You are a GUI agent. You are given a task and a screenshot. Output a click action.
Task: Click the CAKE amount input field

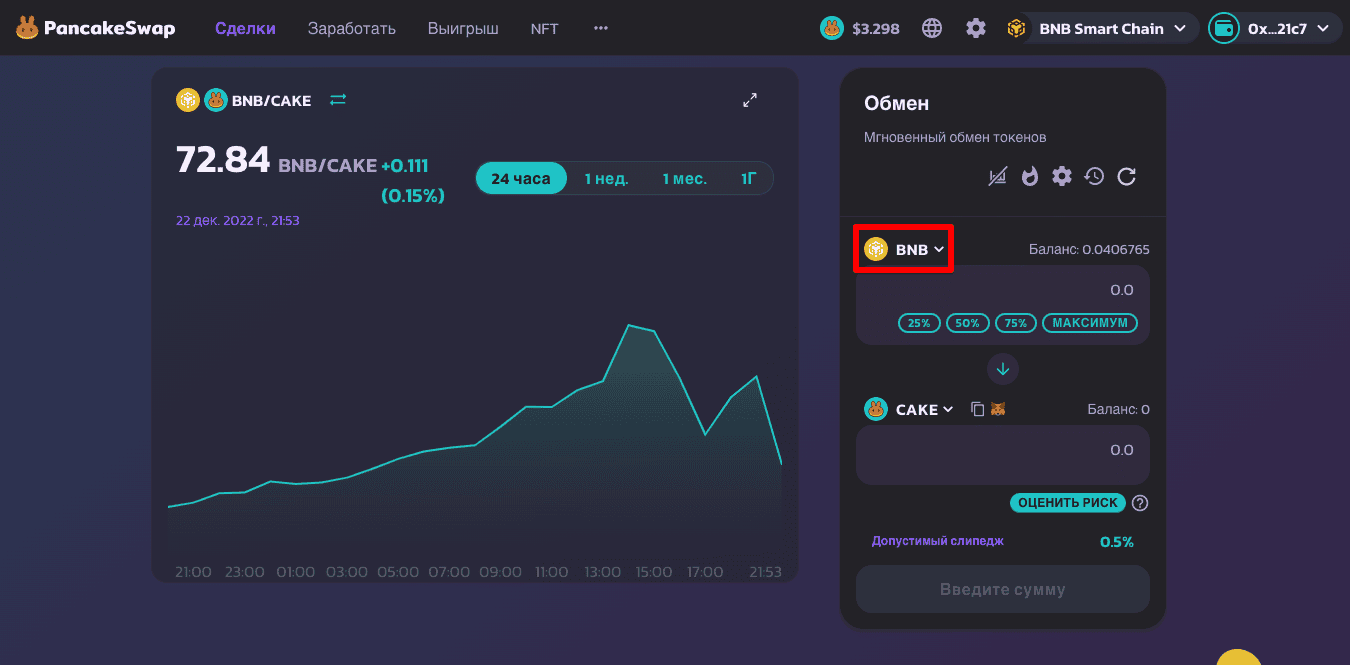pos(1003,455)
